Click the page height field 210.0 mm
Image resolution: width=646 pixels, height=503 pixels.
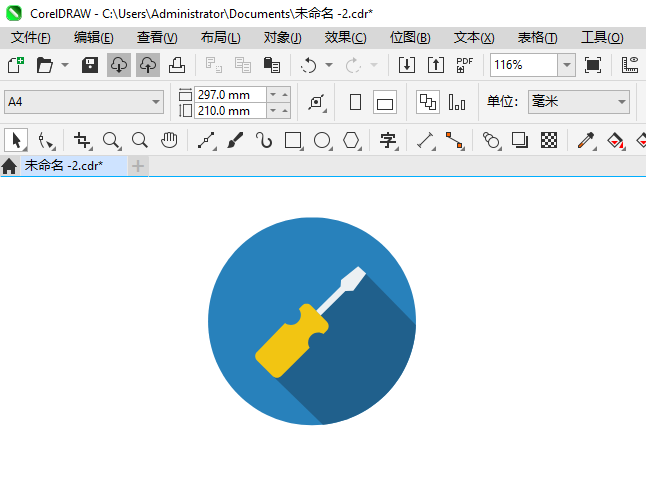coord(230,111)
